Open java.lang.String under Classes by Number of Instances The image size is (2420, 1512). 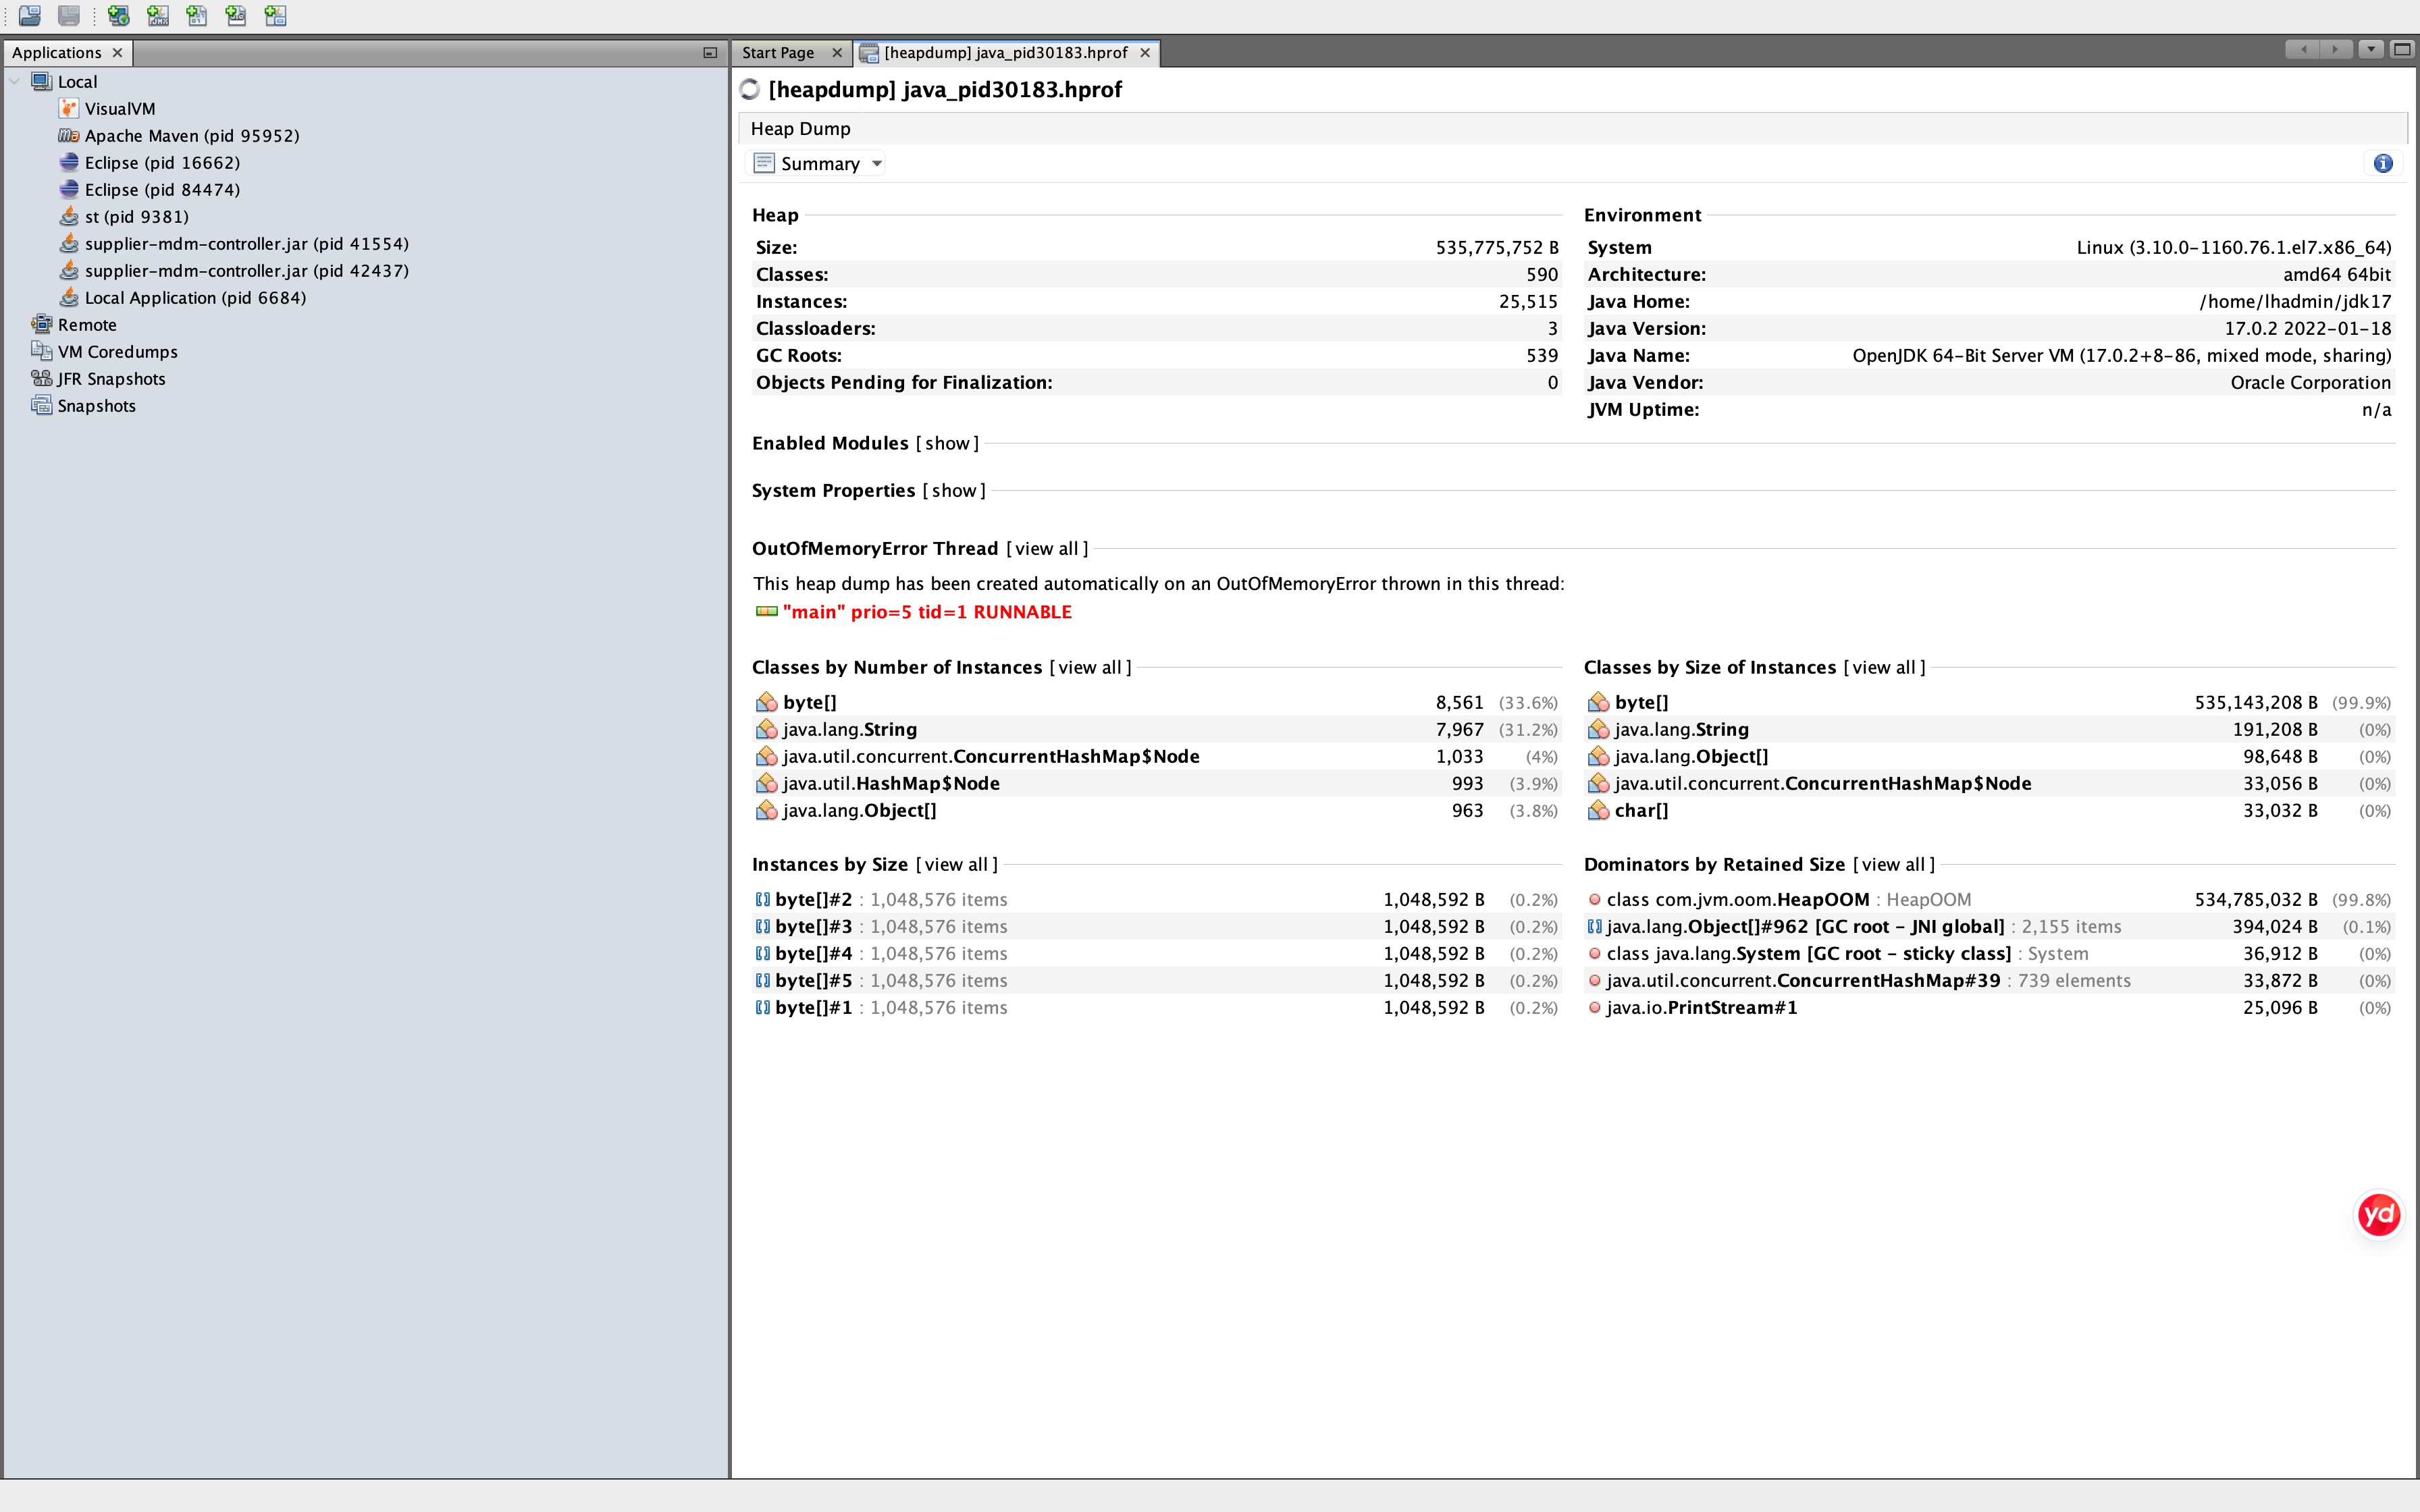pyautogui.click(x=850, y=729)
